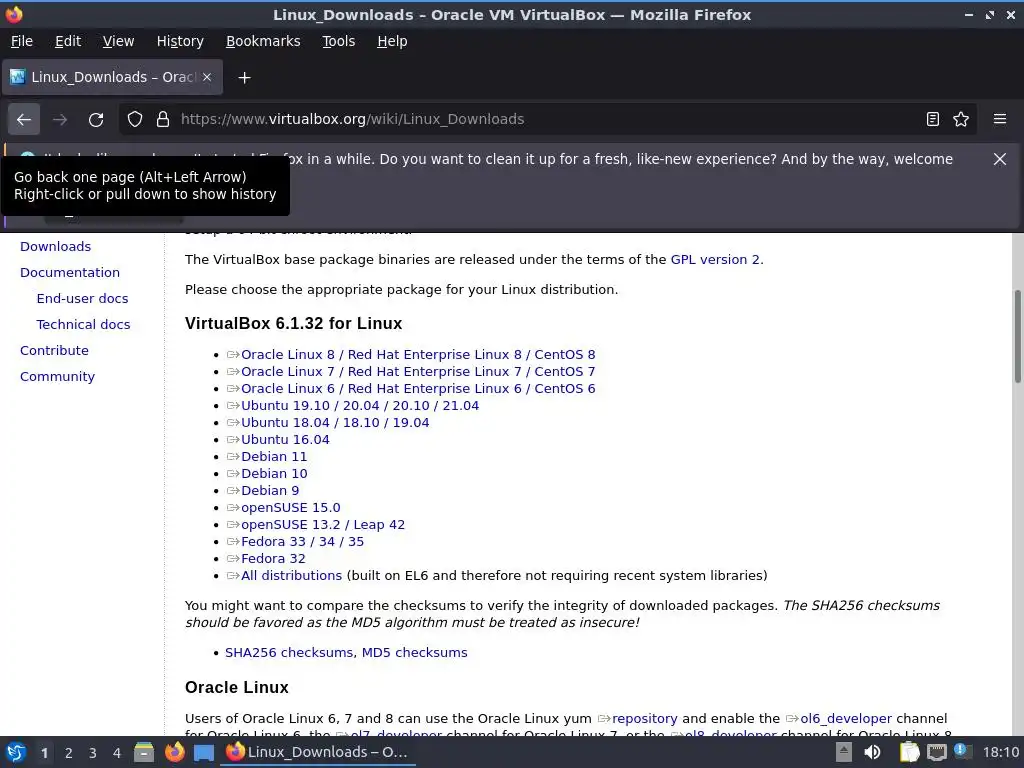
Task: Click the site security padlock icon
Action: pyautogui.click(x=163, y=120)
